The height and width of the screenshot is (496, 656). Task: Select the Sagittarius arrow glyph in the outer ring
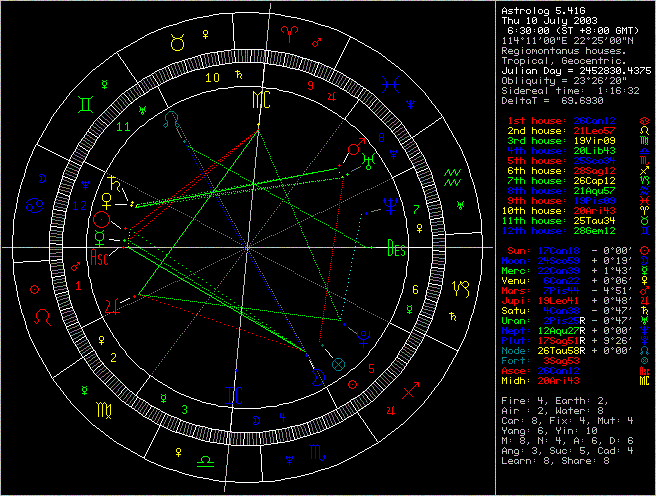[410, 387]
